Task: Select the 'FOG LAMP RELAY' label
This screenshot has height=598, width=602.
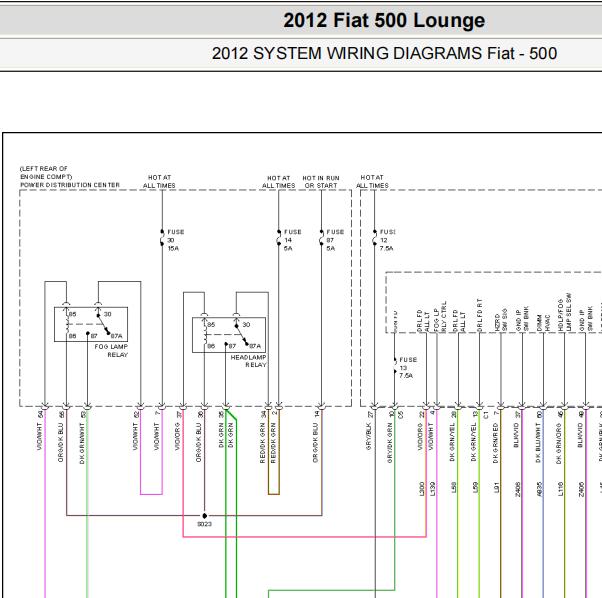Action: [111, 350]
